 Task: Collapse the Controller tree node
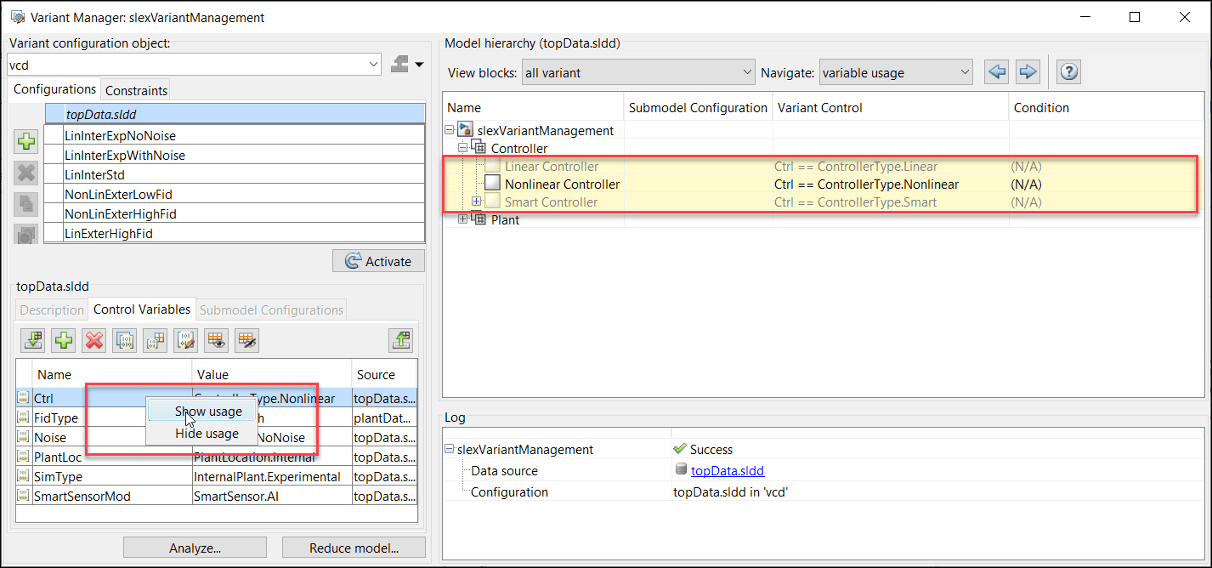(x=462, y=148)
